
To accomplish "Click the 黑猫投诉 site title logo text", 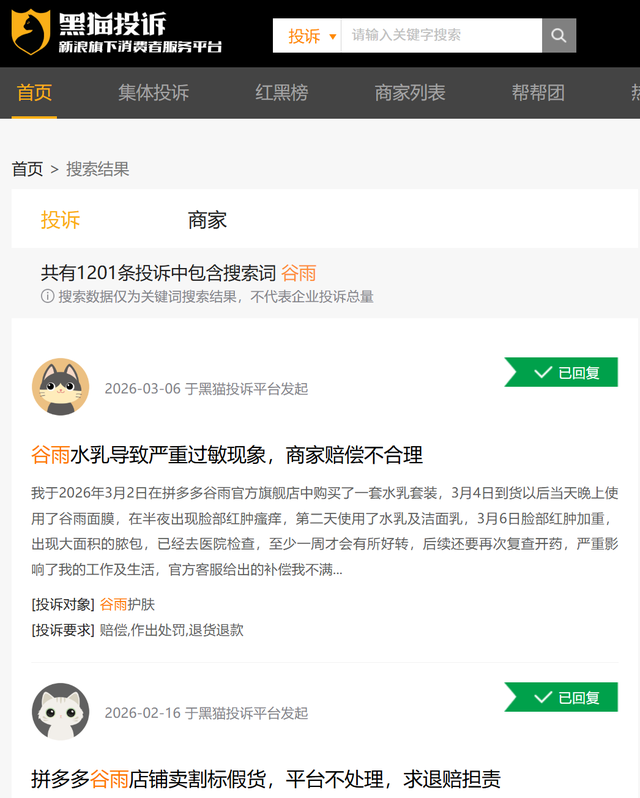I will pyautogui.click(x=112, y=23).
